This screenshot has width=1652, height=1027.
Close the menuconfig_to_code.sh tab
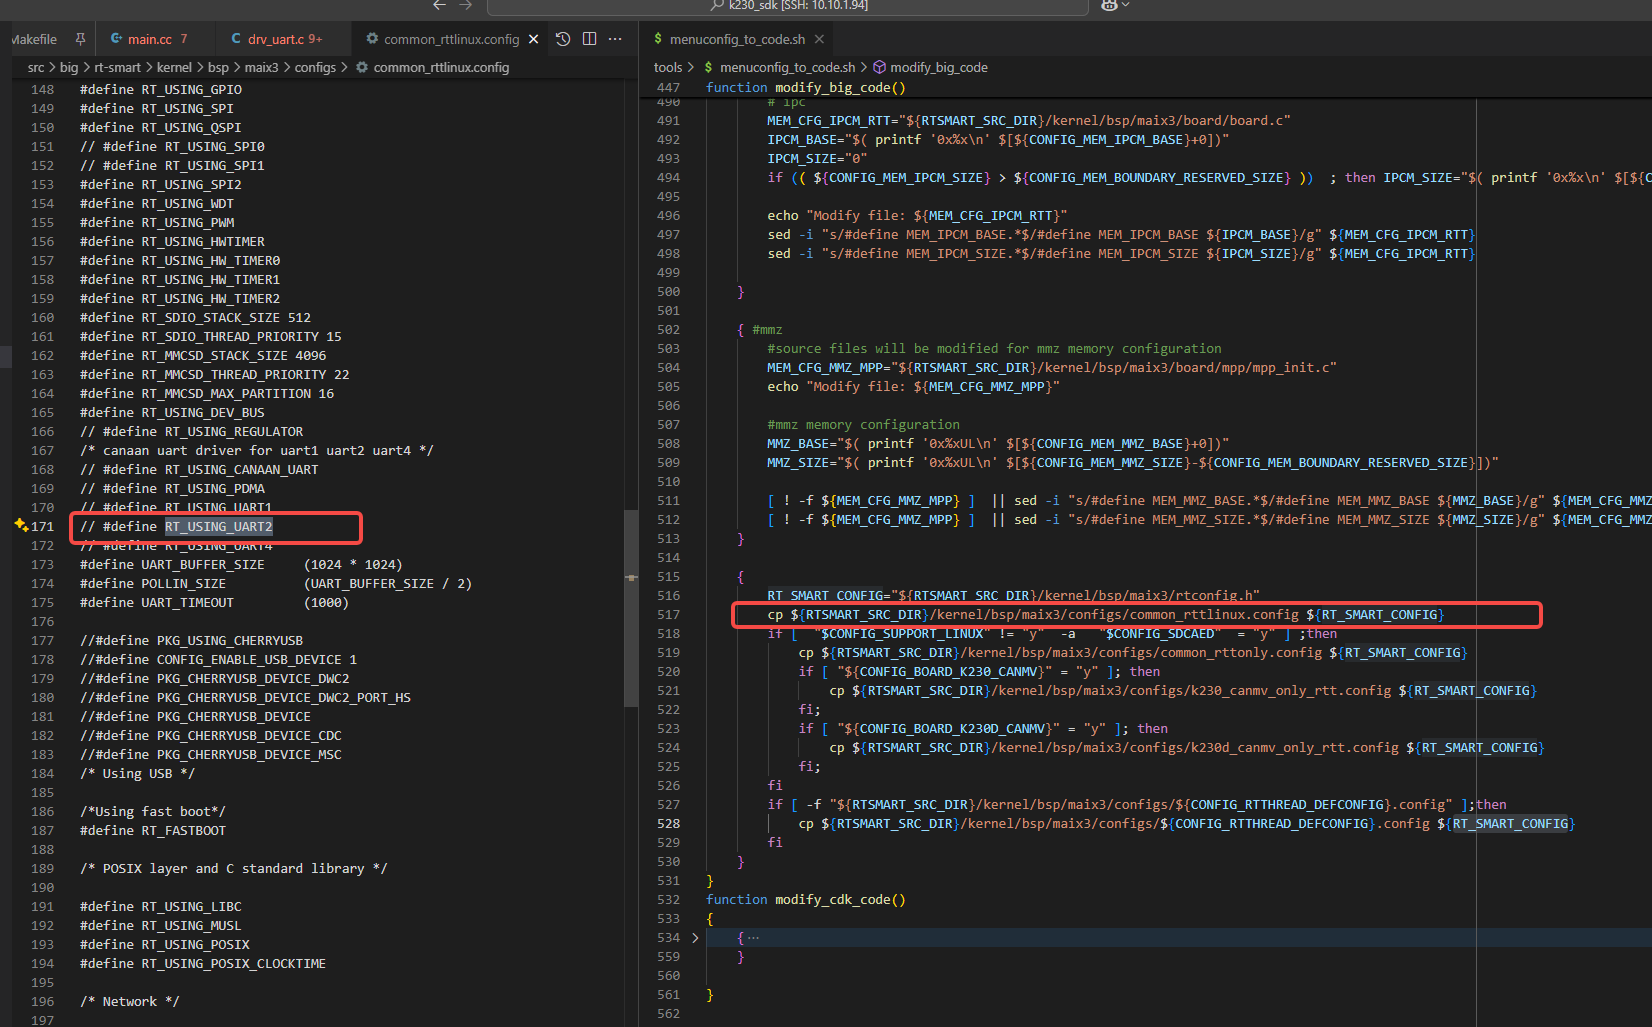(819, 39)
